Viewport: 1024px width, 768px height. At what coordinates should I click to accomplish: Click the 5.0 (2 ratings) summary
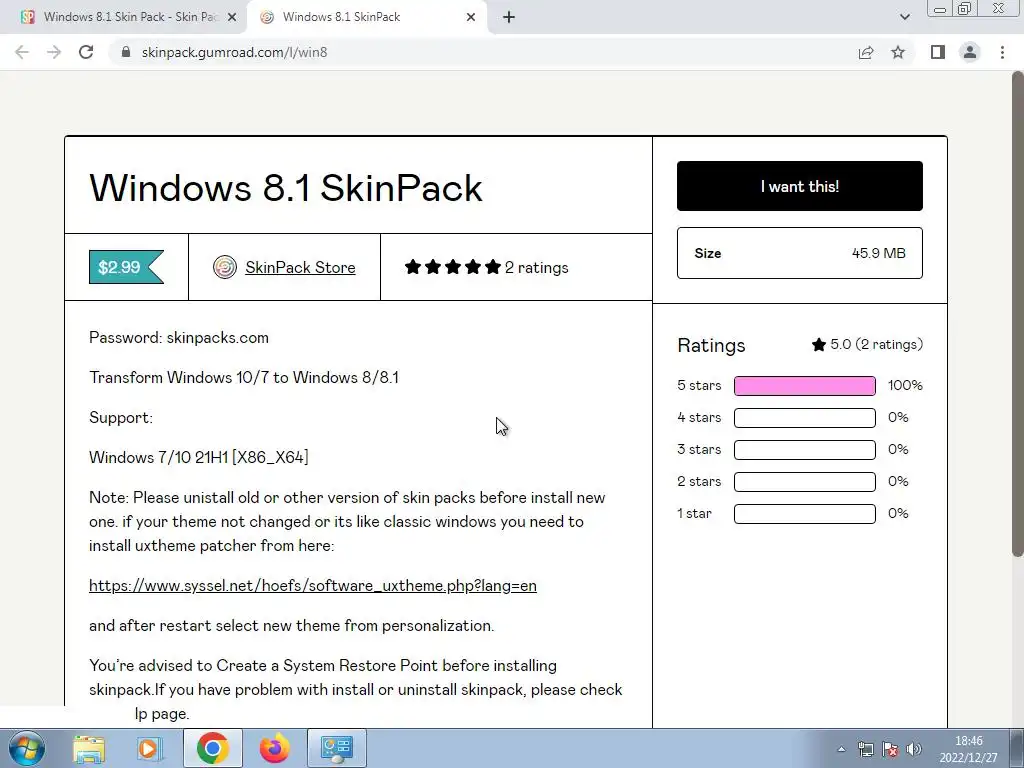[867, 344]
